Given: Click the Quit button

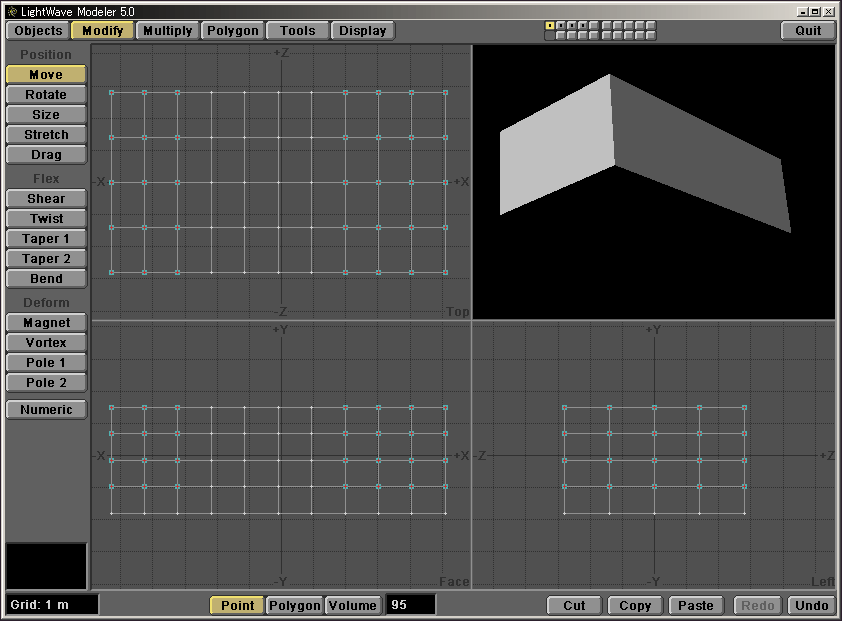Looking at the screenshot, I should (x=808, y=31).
